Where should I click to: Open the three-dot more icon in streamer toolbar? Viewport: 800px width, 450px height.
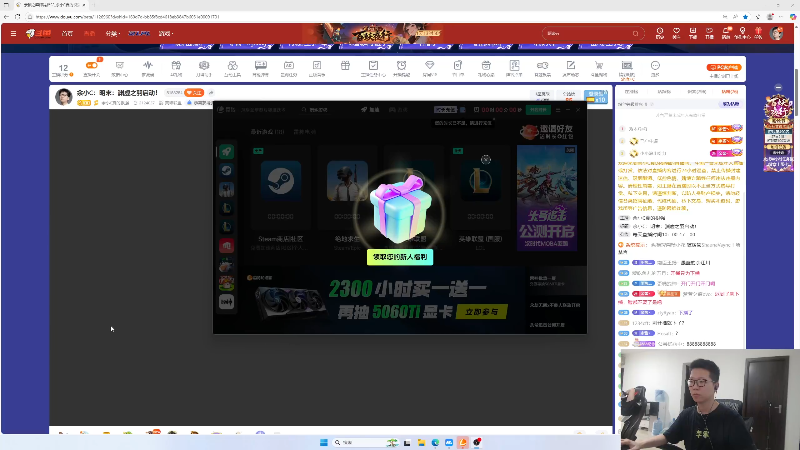[x=655, y=65]
